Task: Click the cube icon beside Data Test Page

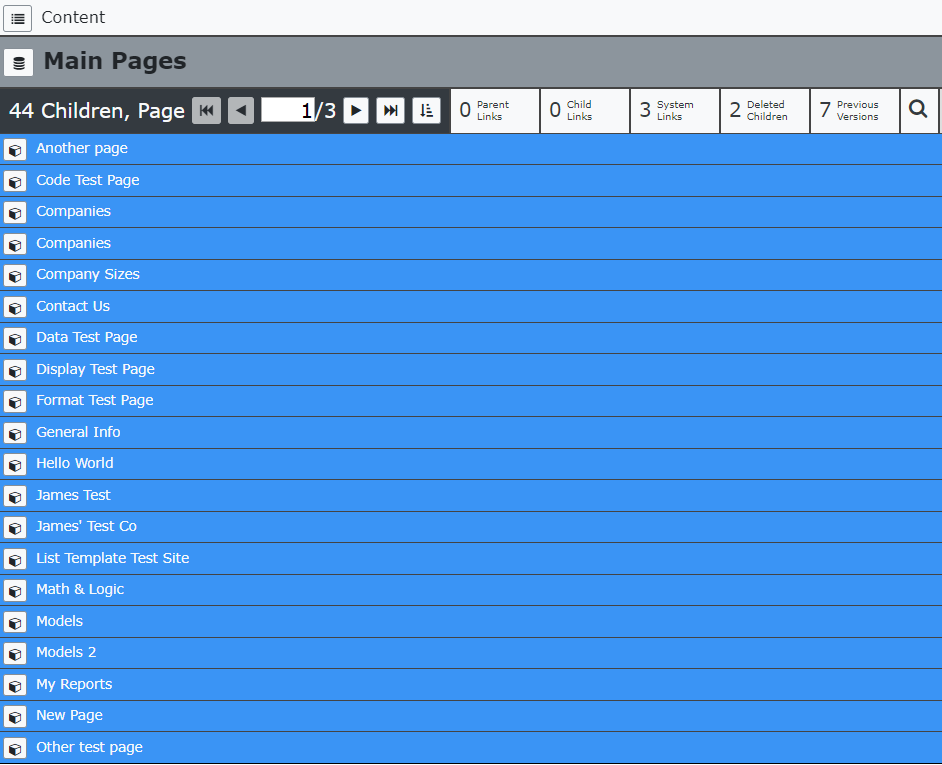Action: (15, 339)
